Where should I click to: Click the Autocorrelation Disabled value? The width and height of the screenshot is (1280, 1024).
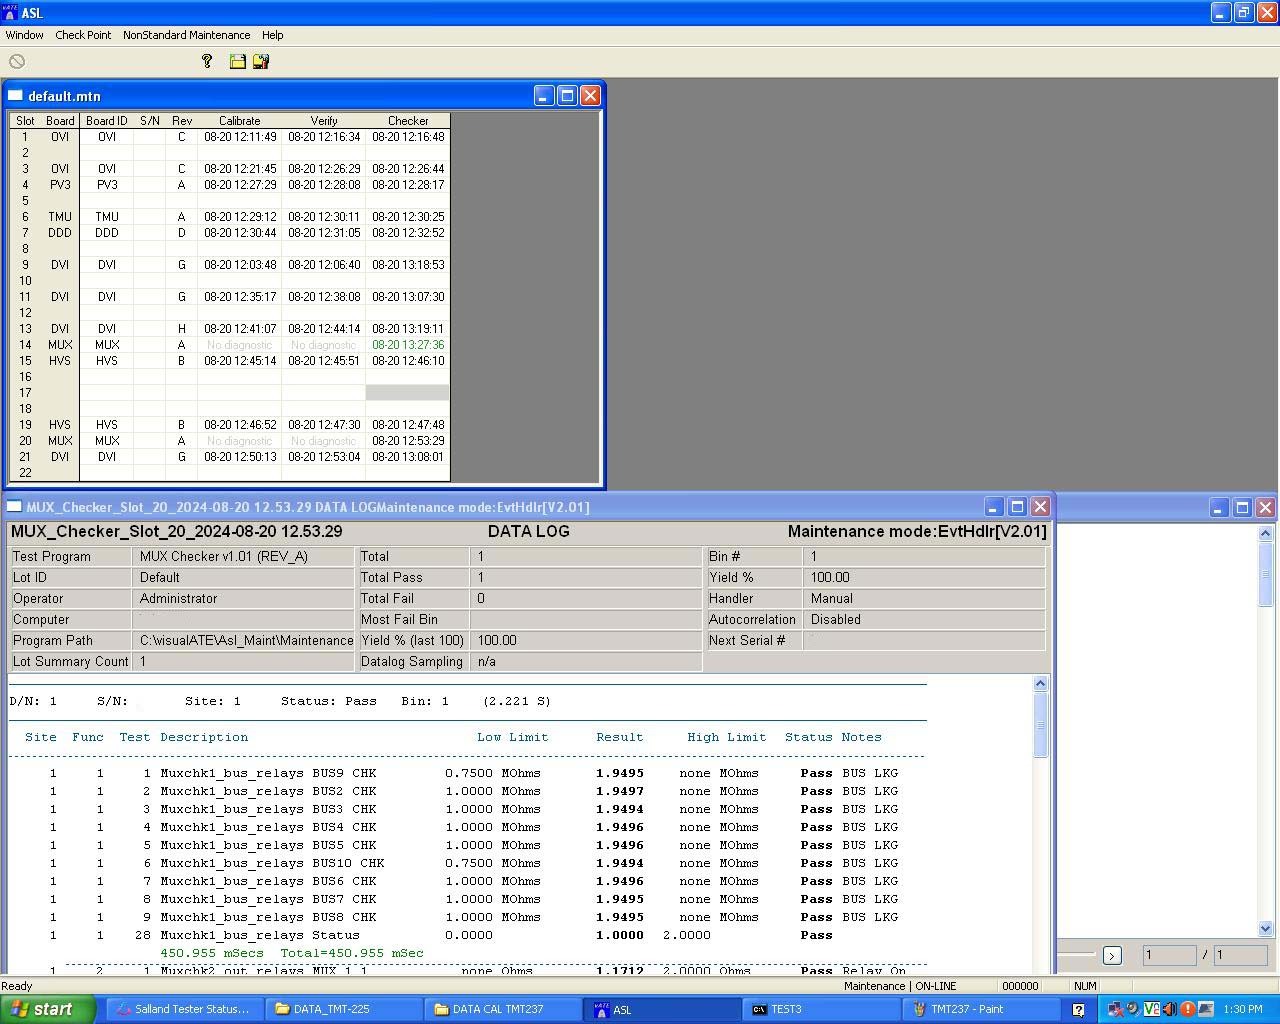click(924, 619)
